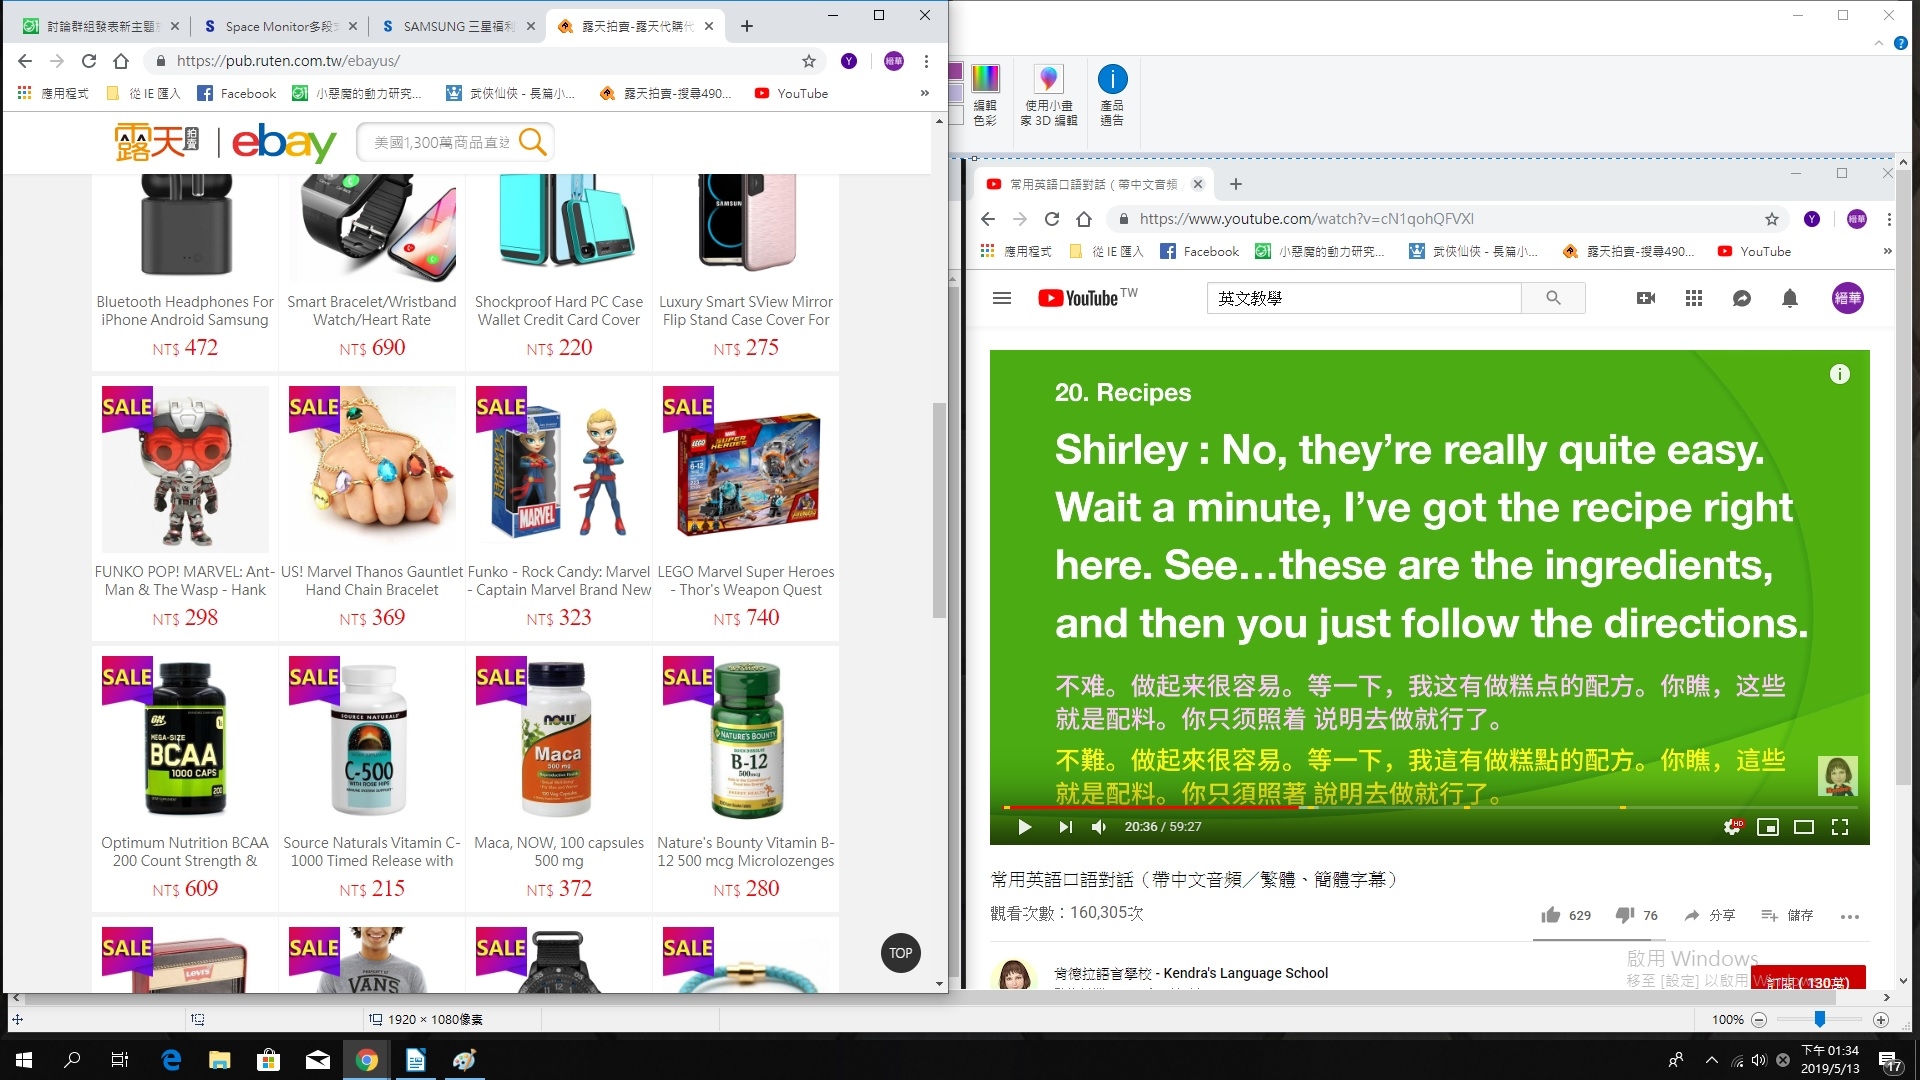Open left Chrome menu (three dots)

pos(926,61)
